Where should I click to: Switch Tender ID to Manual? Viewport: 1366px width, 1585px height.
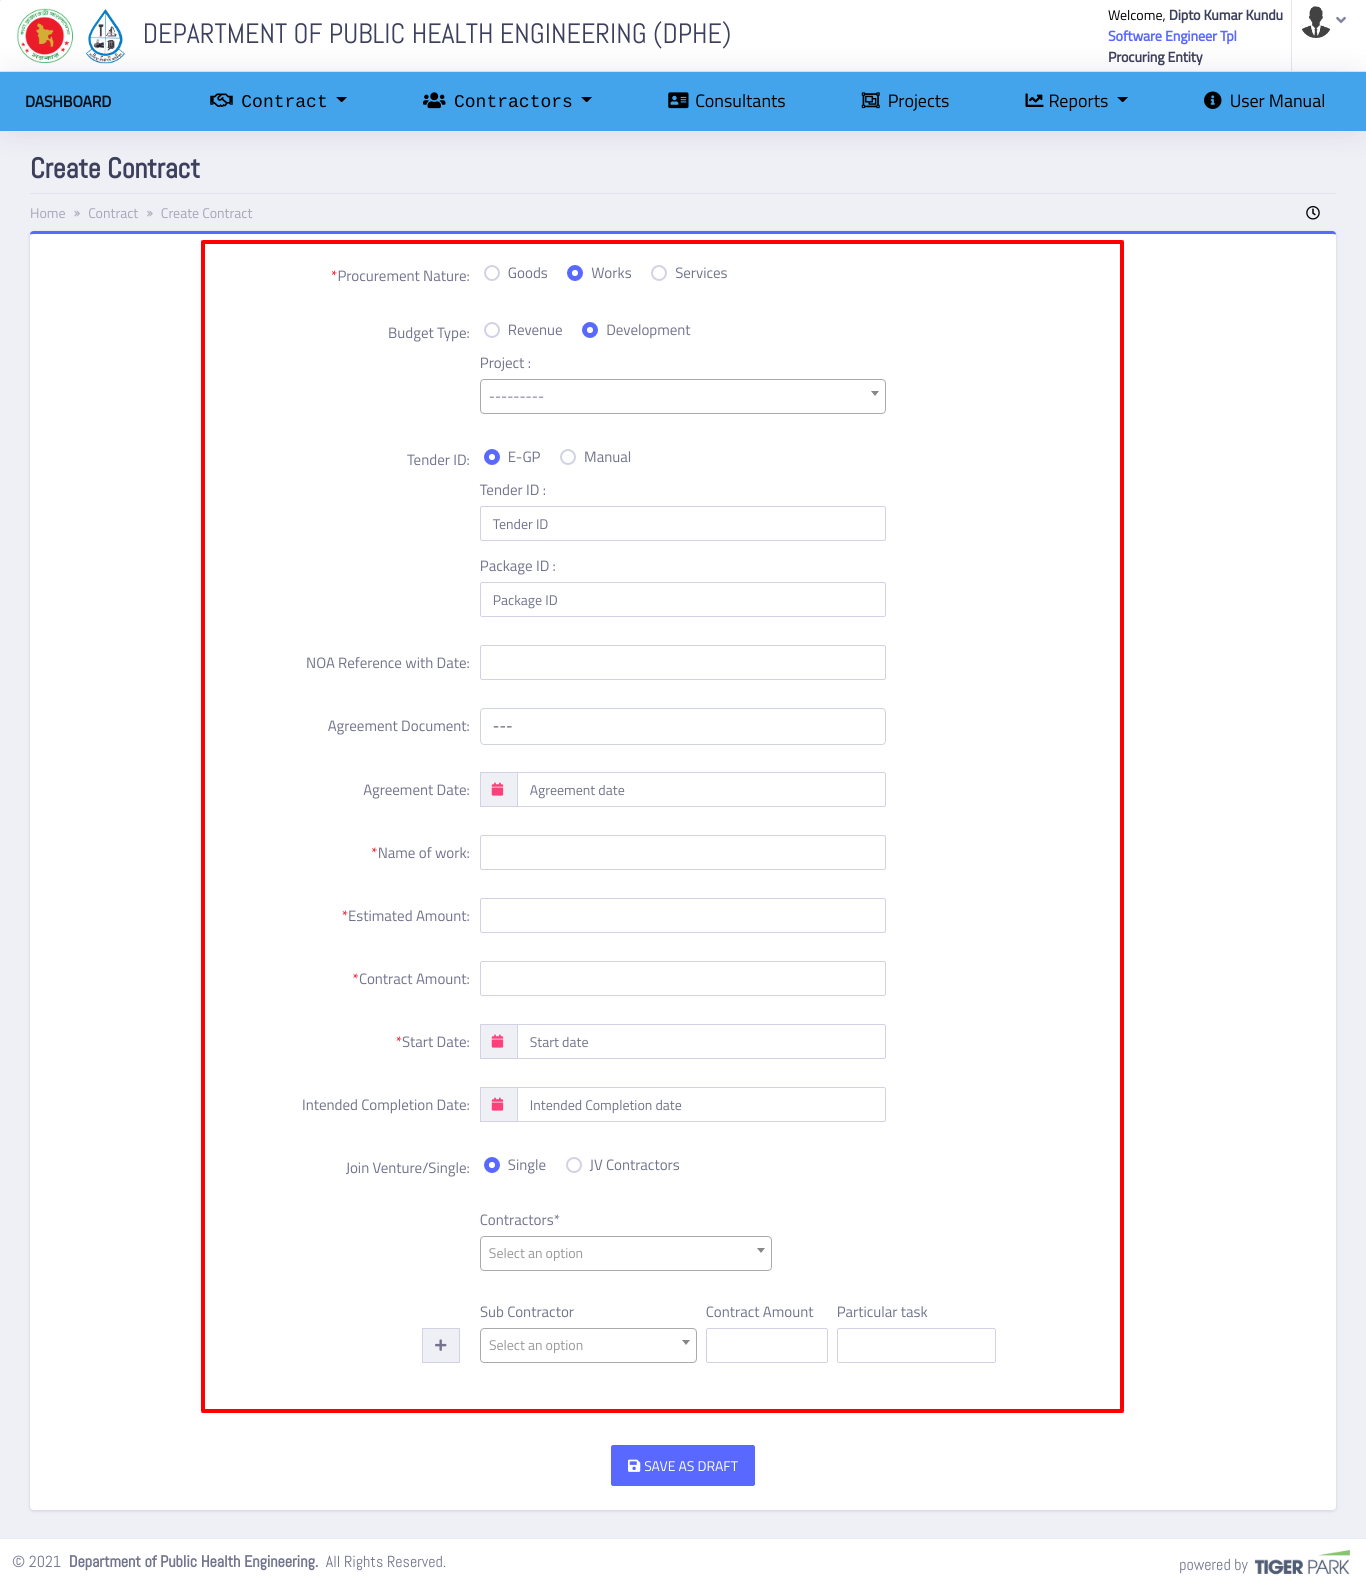click(x=568, y=458)
